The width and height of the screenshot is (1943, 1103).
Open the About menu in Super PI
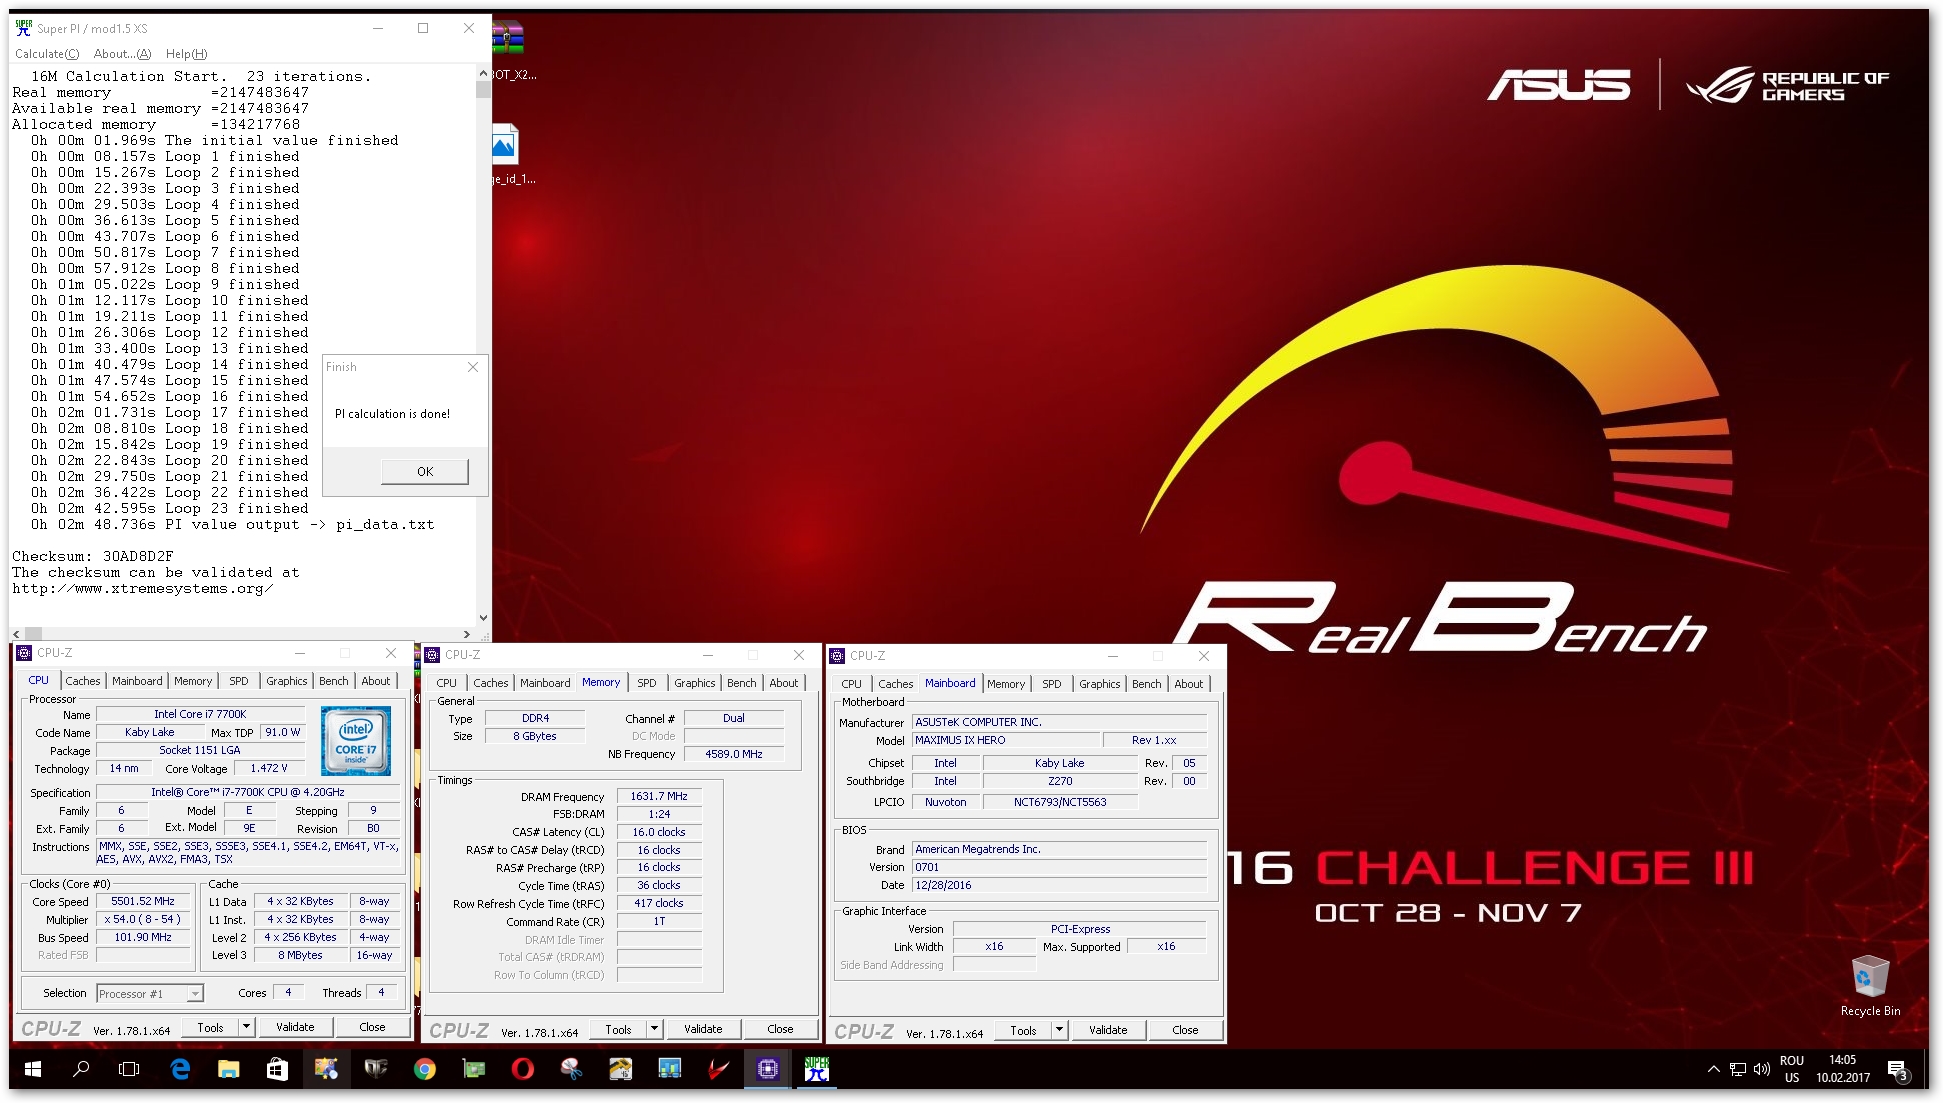pos(122,54)
